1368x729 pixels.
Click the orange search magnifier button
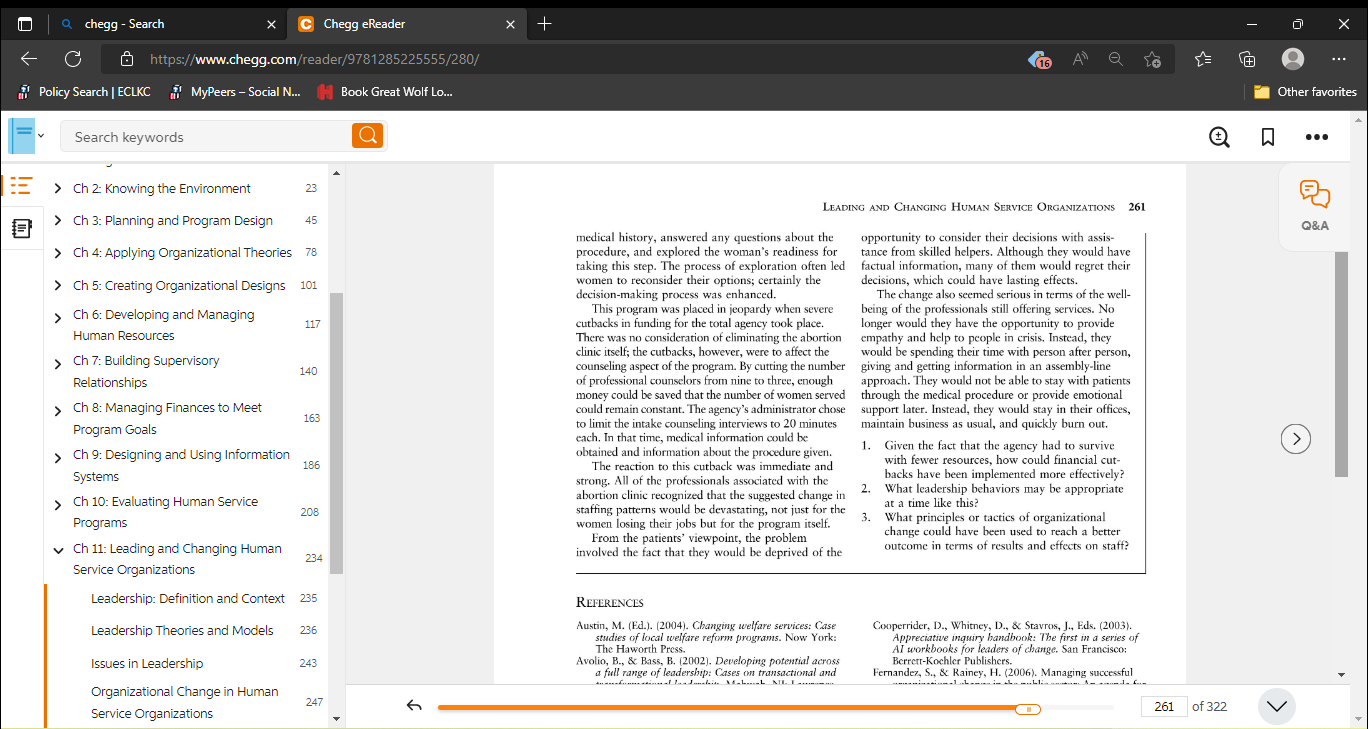click(x=367, y=136)
